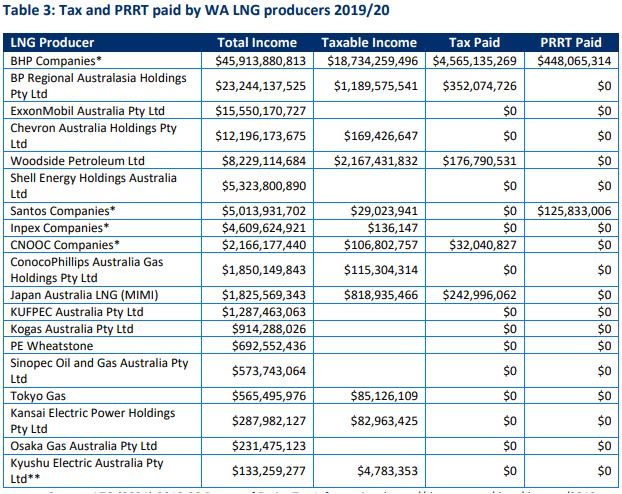Click MIMI taxable income $818,935,466

381,295
